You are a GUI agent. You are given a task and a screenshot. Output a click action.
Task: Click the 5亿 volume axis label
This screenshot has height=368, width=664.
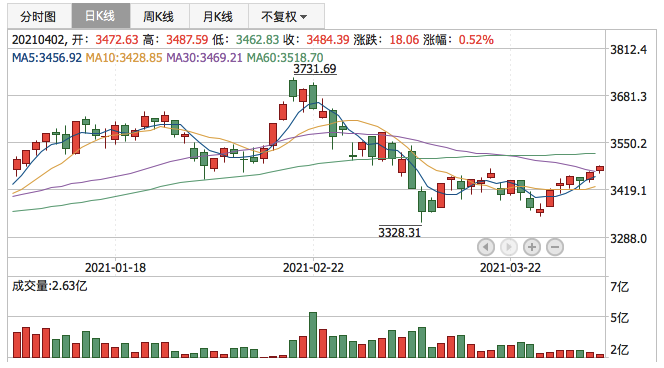tap(620, 318)
